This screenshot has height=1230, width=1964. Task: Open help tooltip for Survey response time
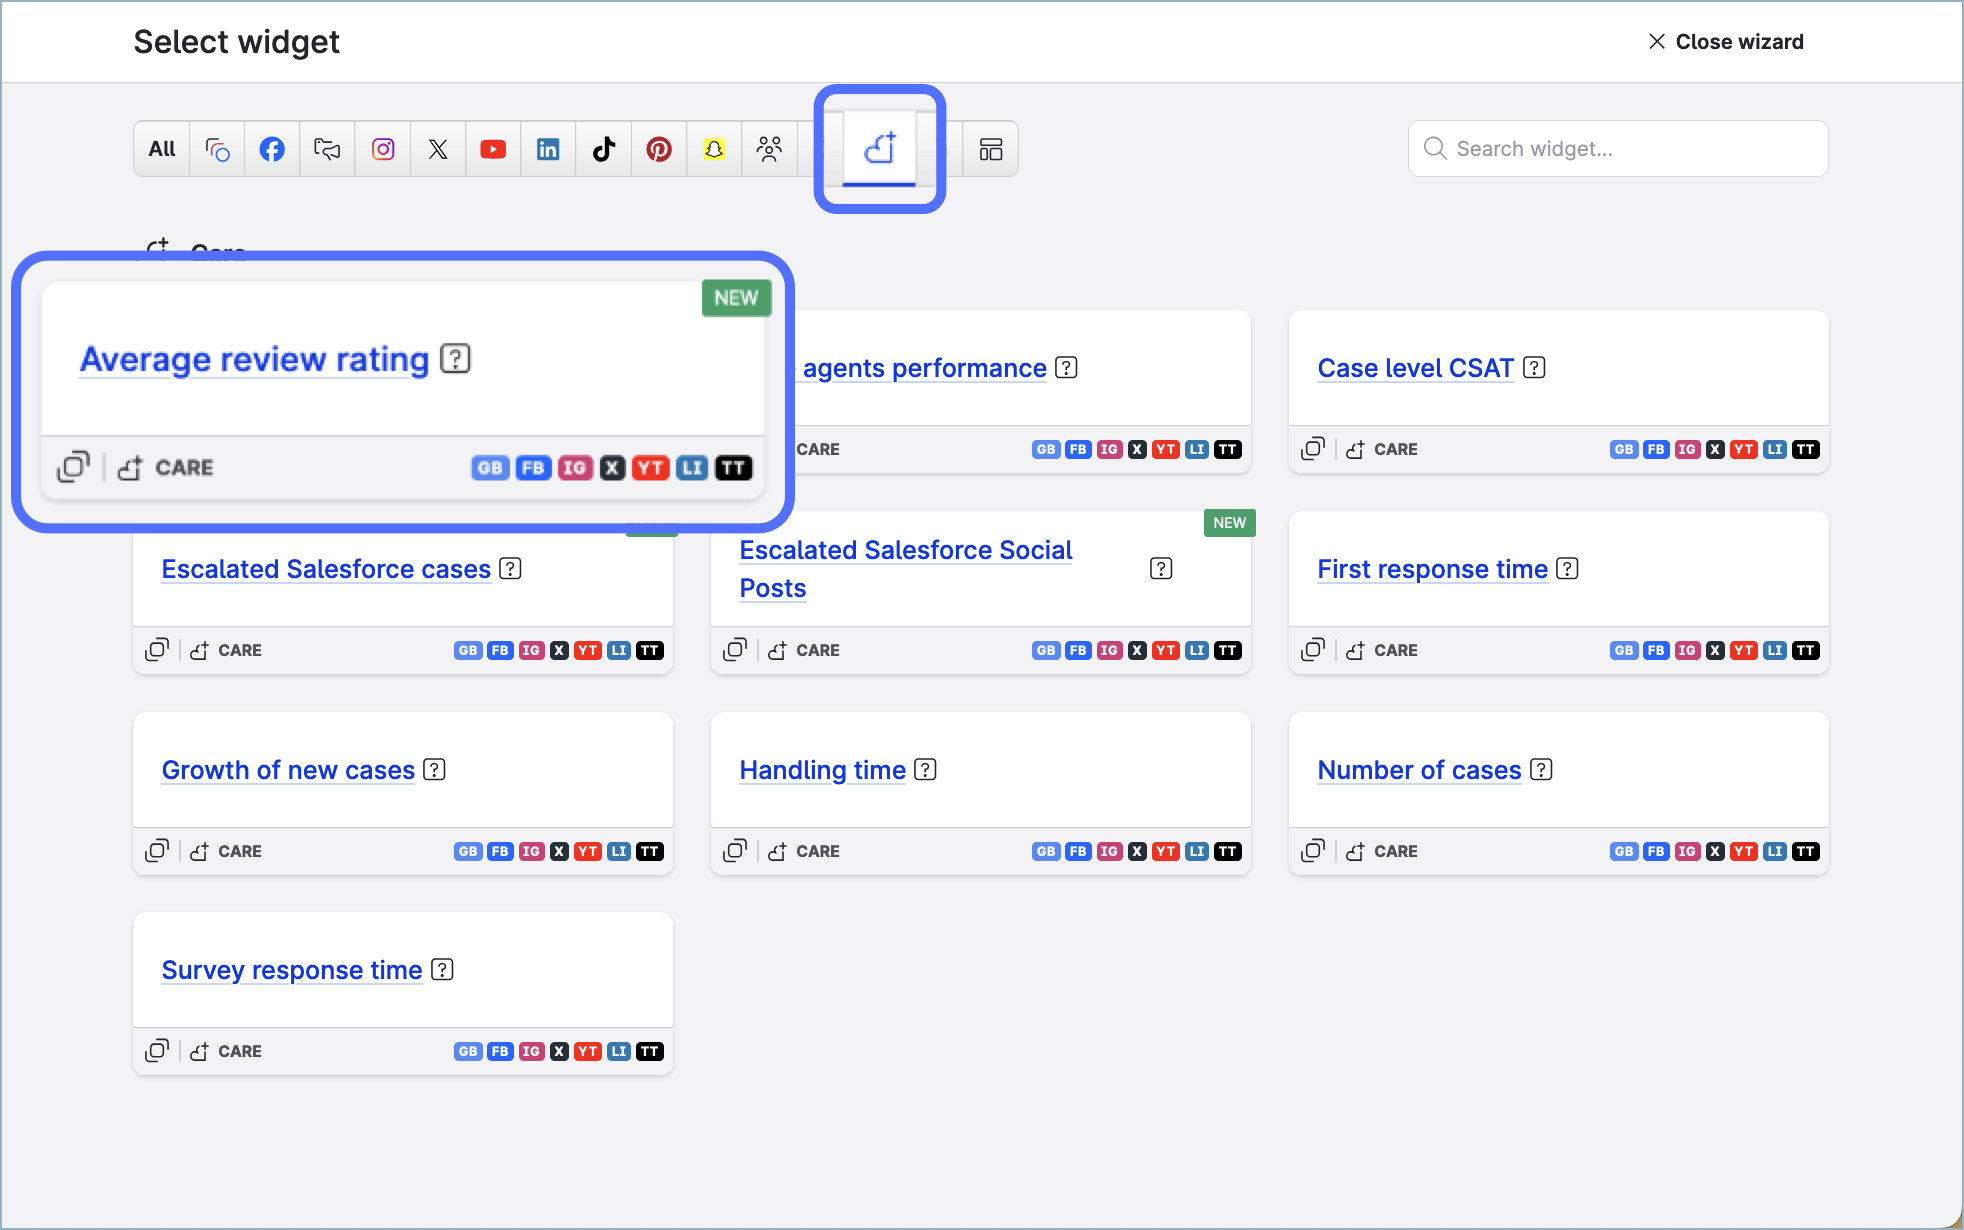tap(442, 970)
